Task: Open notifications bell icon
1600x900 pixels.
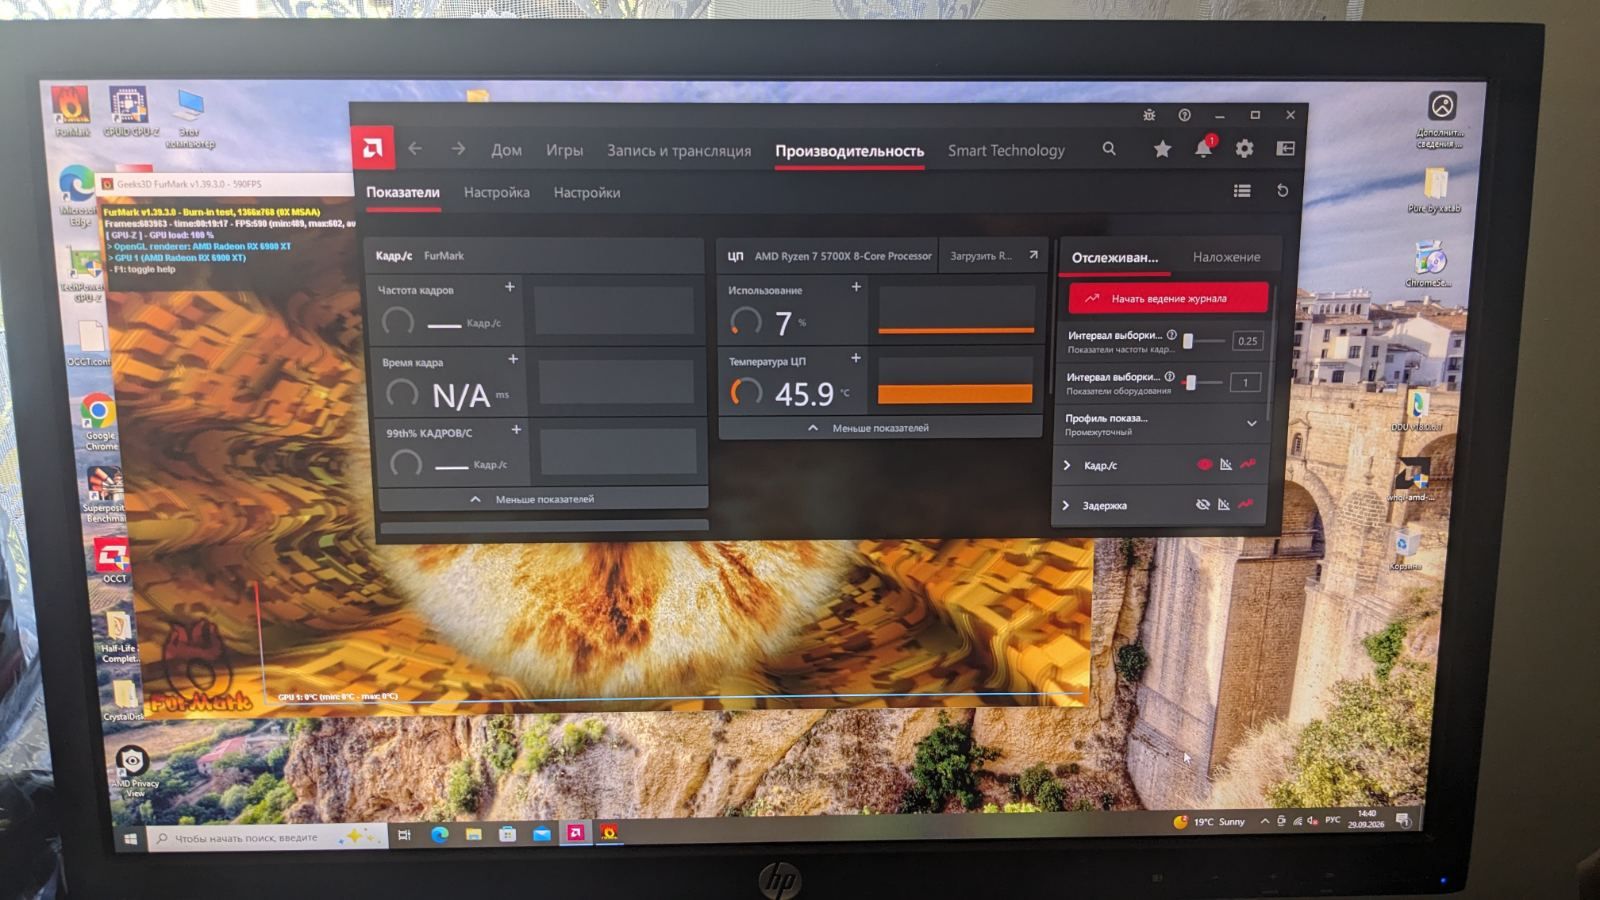Action: 1204,148
